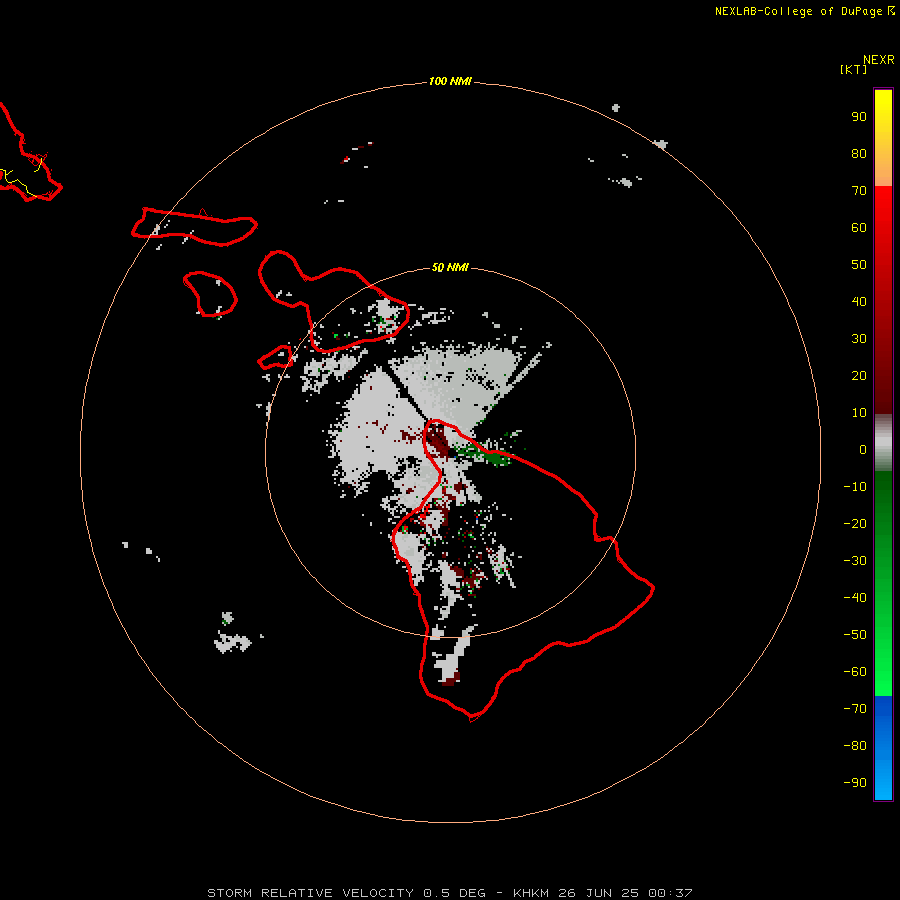Click the -50 value on the velocity scale
The height and width of the screenshot is (900, 900).
point(855,635)
